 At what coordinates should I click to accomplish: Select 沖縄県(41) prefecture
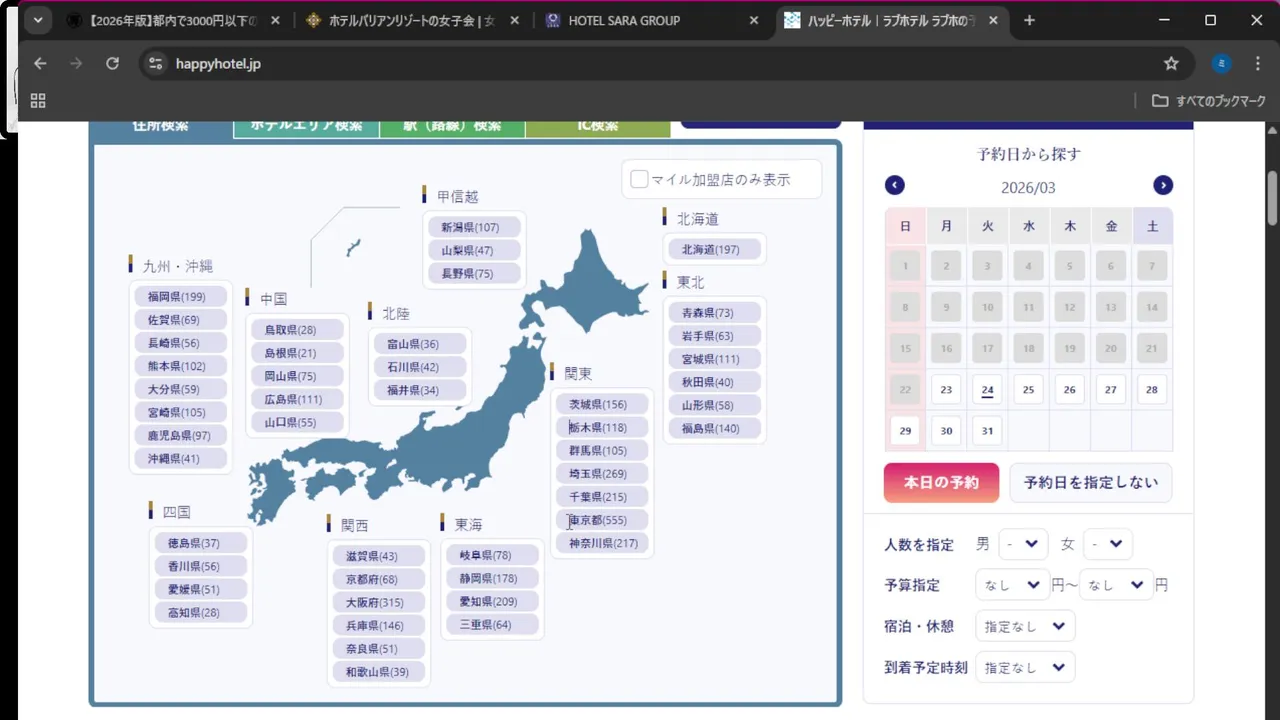[x=181, y=458]
